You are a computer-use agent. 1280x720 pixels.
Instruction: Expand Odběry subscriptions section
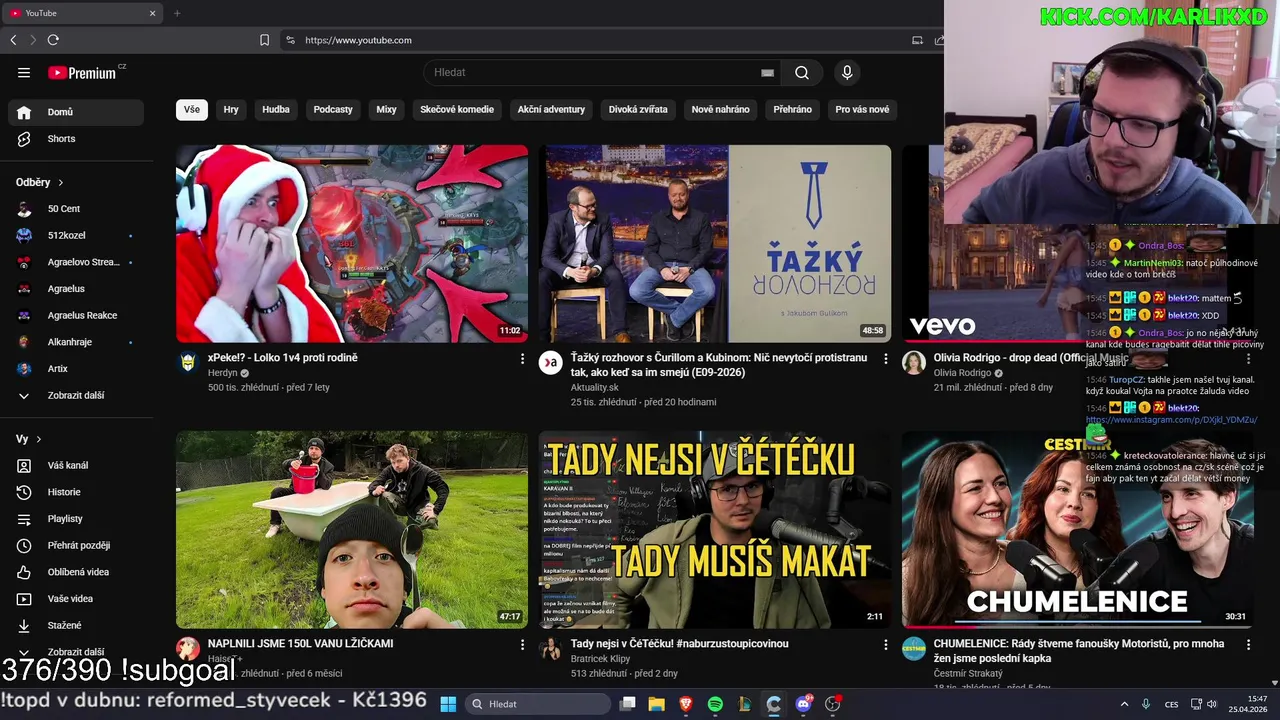[40, 182]
